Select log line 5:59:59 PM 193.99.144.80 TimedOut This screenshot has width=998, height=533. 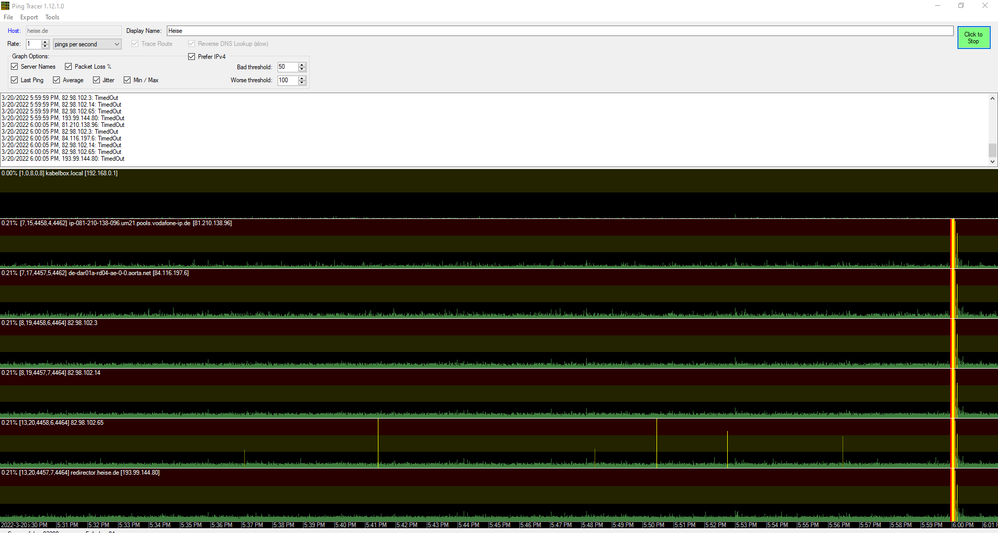pos(63,118)
